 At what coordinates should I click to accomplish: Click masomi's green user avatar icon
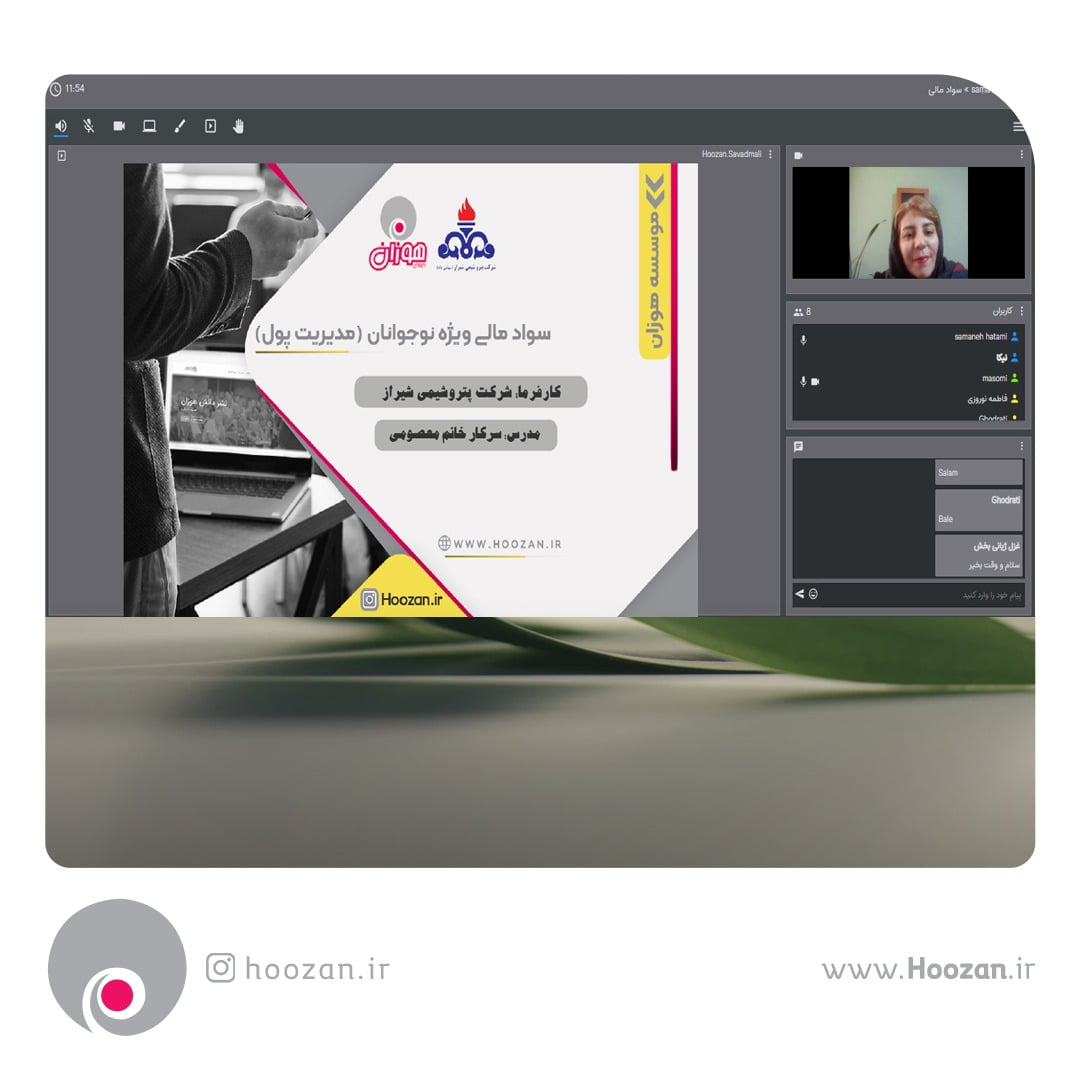1015,378
